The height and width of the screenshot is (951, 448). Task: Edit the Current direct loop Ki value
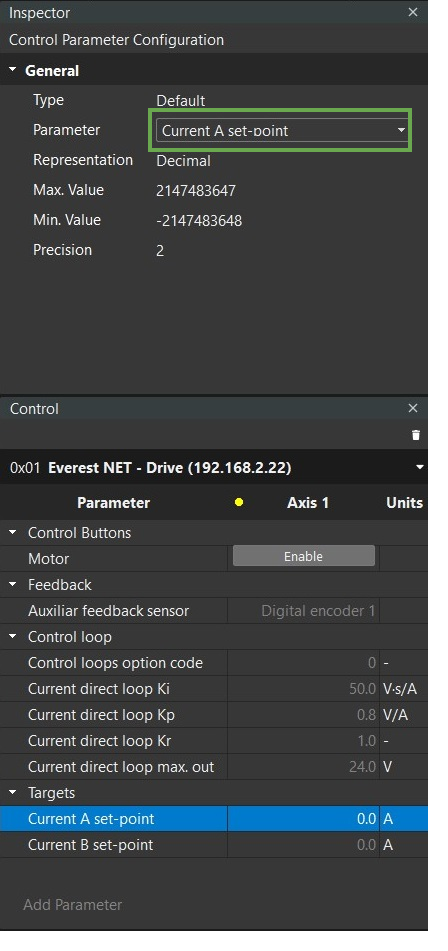[x=304, y=689]
